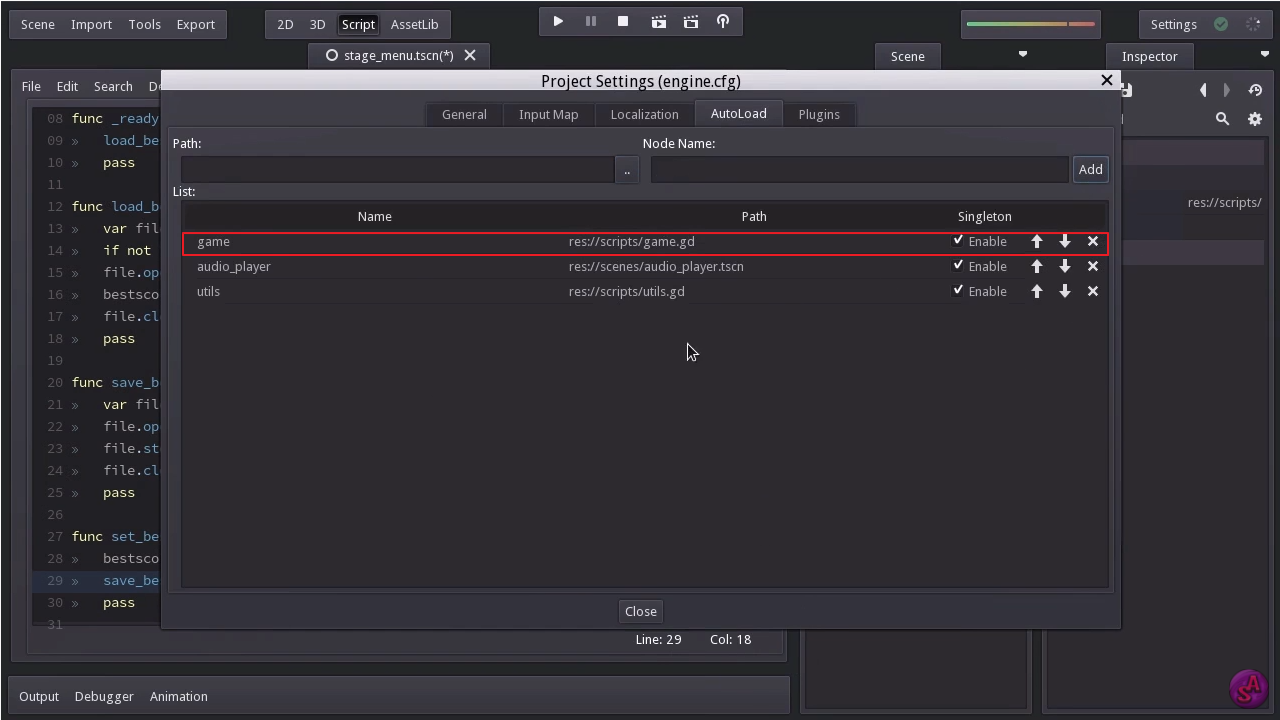The image size is (1280, 720).
Task: Open the Input Map tab
Action: point(548,114)
